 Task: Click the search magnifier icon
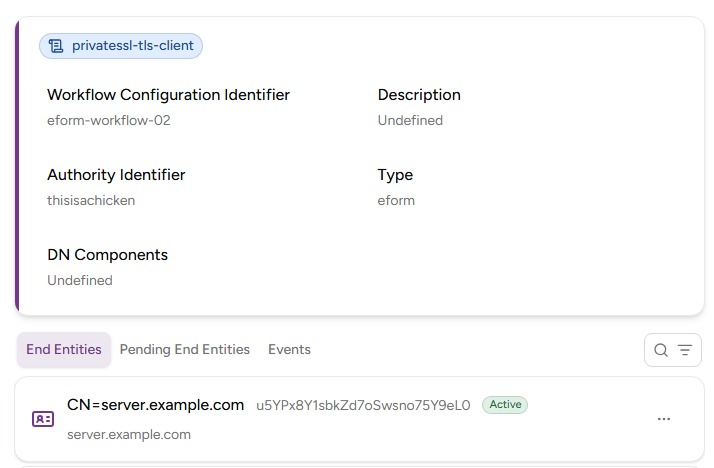[x=660, y=350]
